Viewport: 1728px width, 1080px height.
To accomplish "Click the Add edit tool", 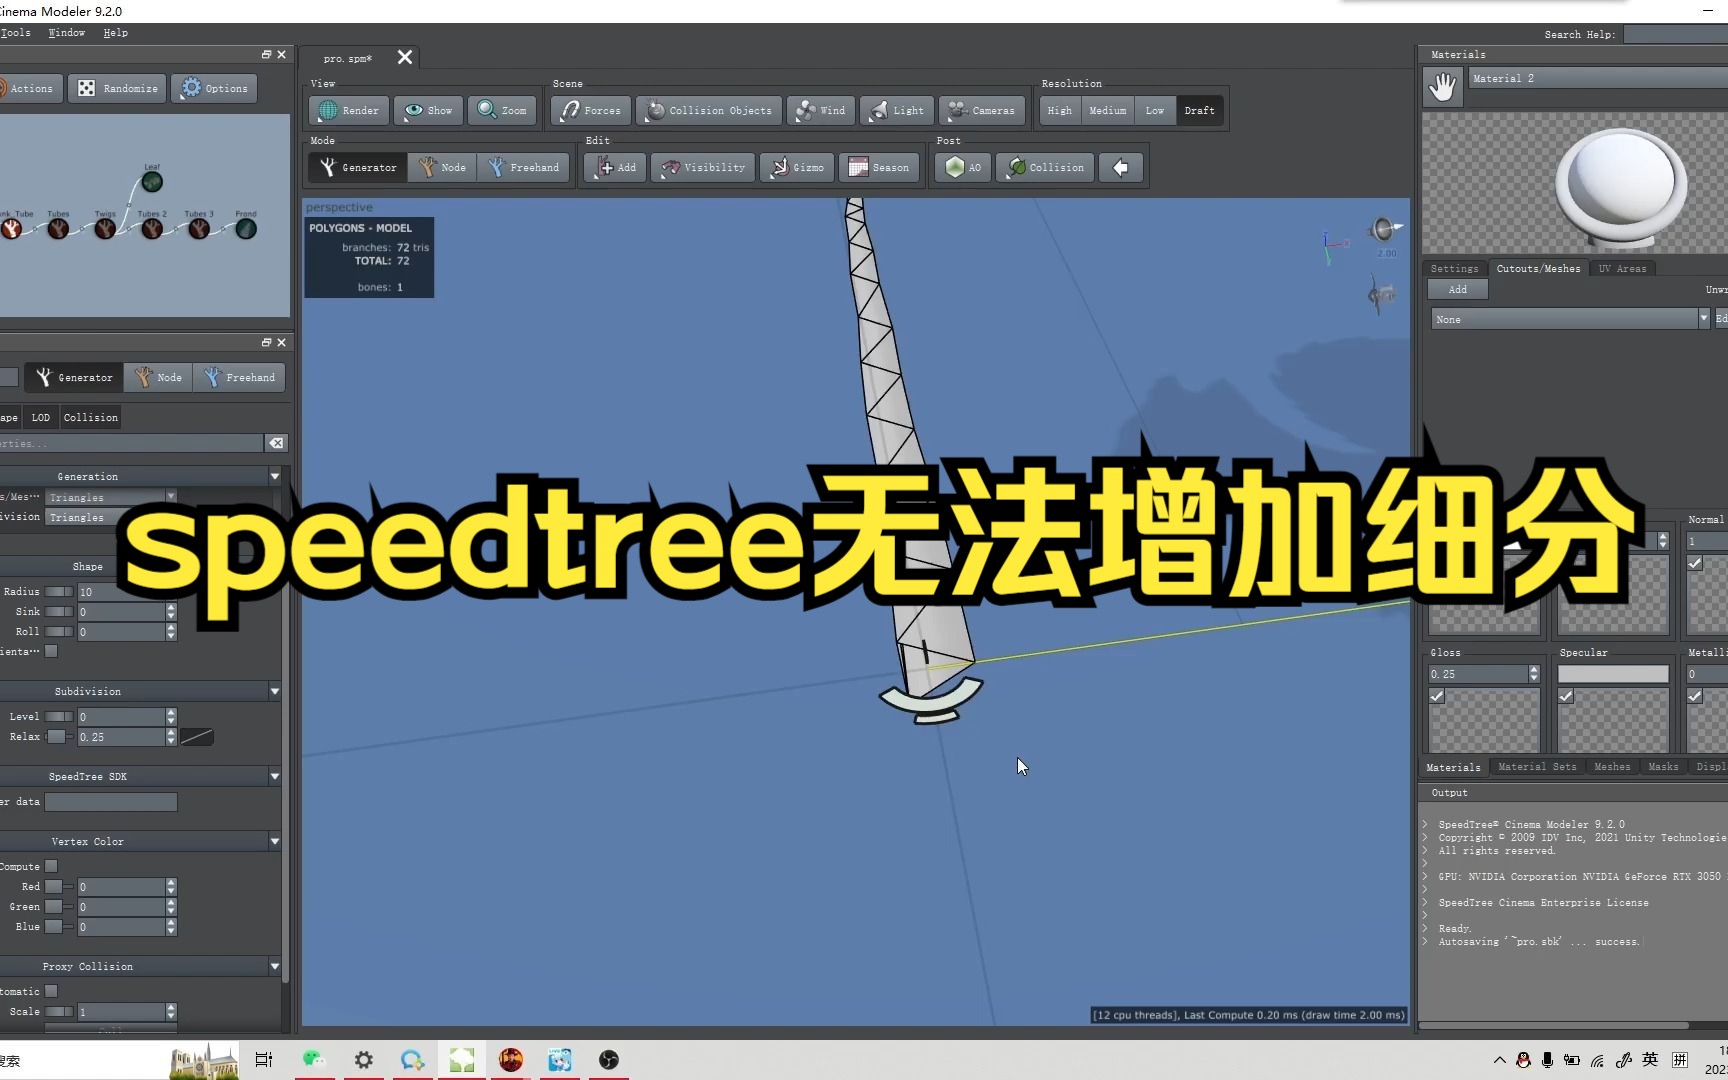I will point(616,167).
